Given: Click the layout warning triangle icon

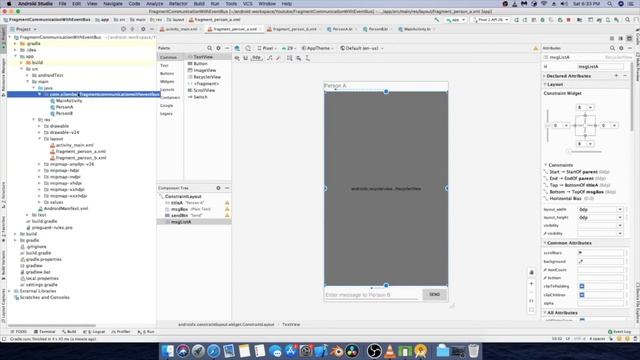Looking at the screenshot, I should click(x=536, y=48).
